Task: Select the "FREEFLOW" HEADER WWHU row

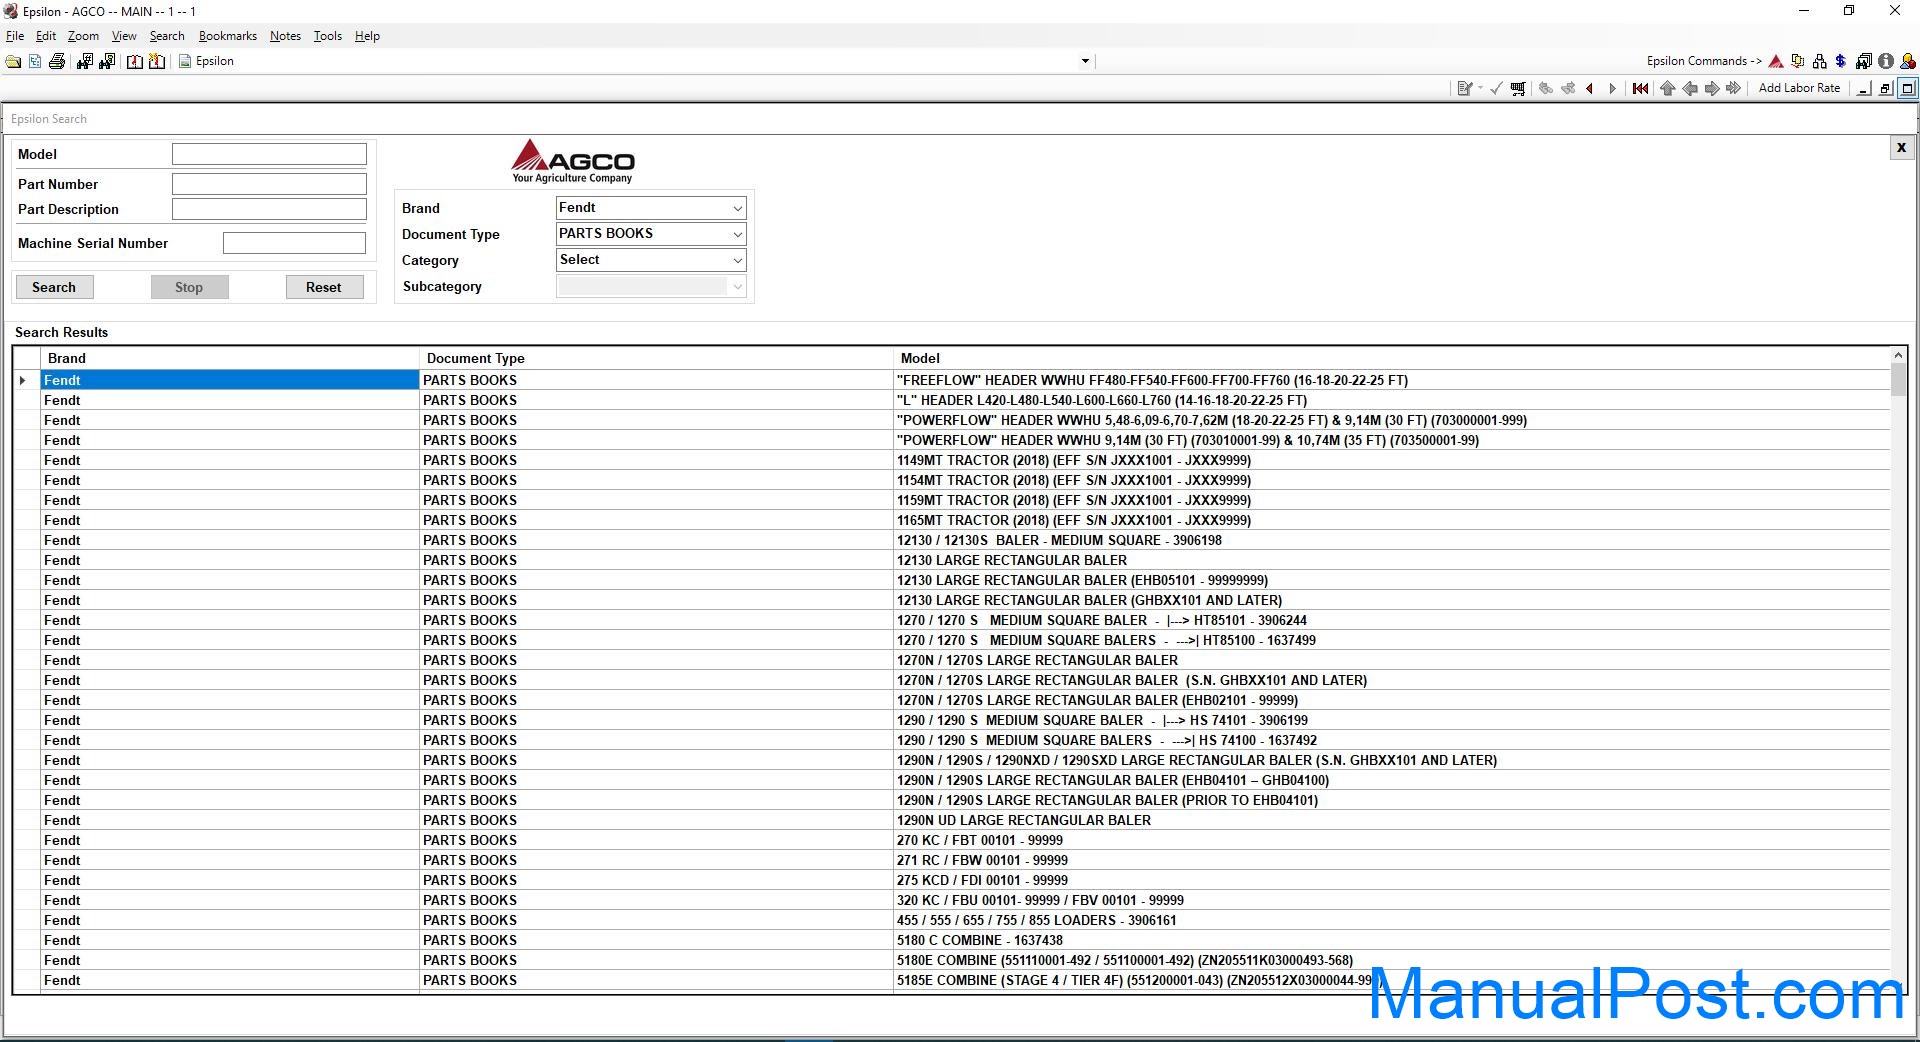Action: pyautogui.click(x=951, y=380)
